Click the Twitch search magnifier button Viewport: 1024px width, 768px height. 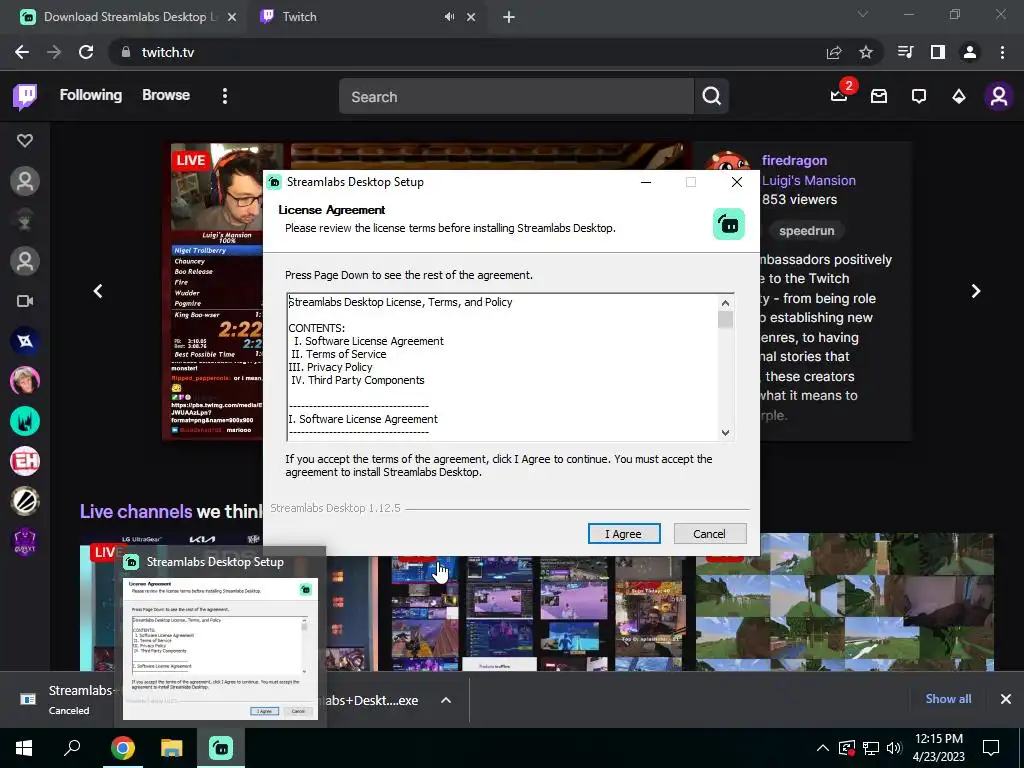point(712,97)
